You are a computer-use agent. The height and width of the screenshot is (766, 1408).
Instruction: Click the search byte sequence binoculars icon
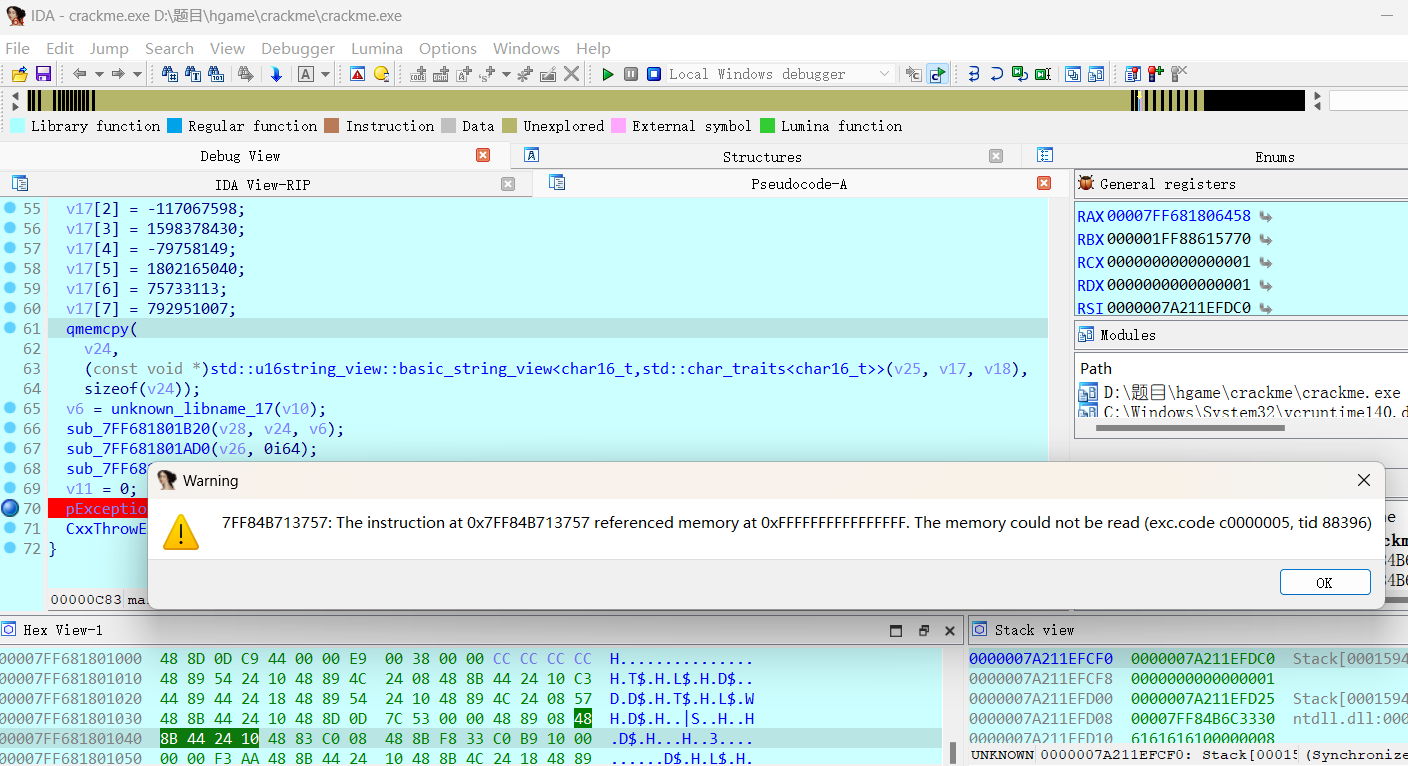[218, 74]
